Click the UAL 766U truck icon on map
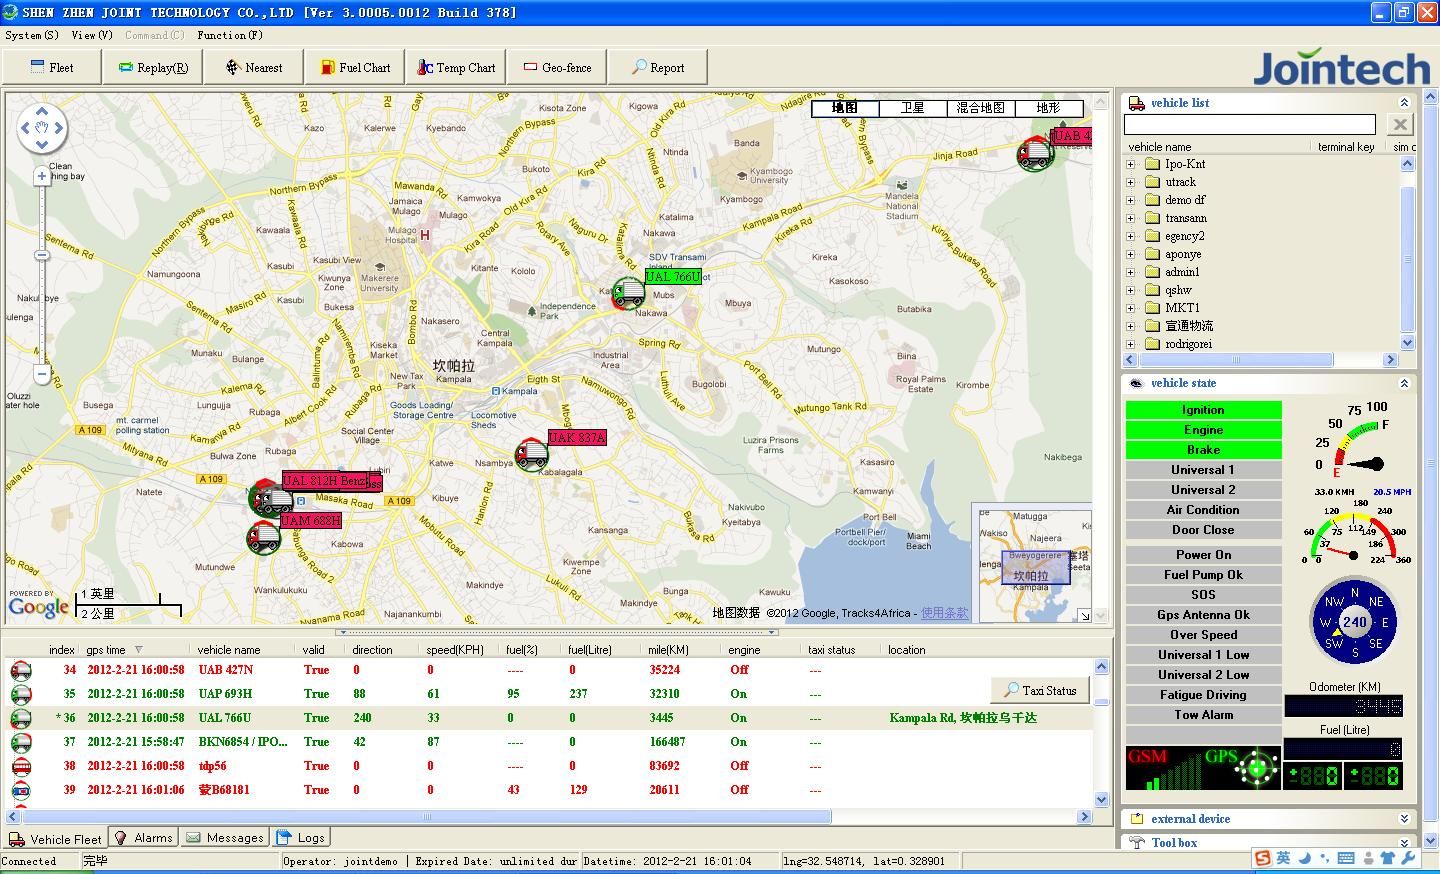The height and width of the screenshot is (874, 1440). pyautogui.click(x=628, y=293)
